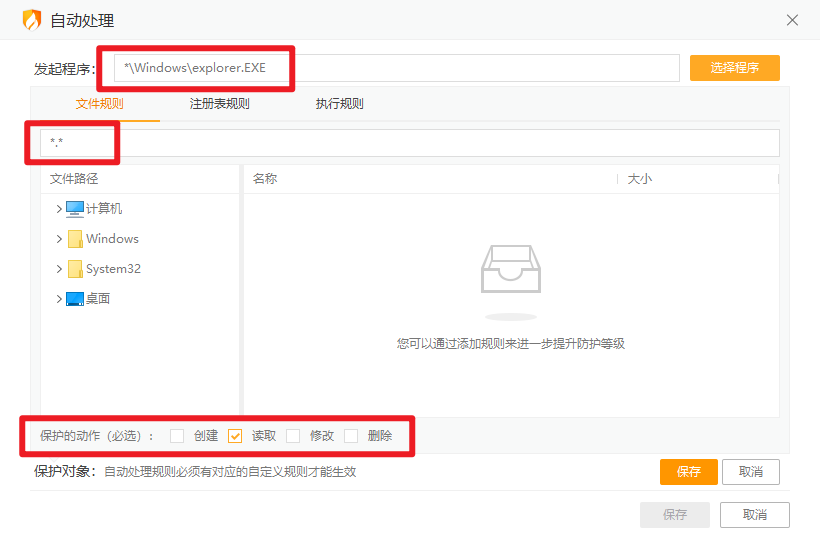
Task: Select the Windows folder icon
Action: pyautogui.click(x=75, y=239)
